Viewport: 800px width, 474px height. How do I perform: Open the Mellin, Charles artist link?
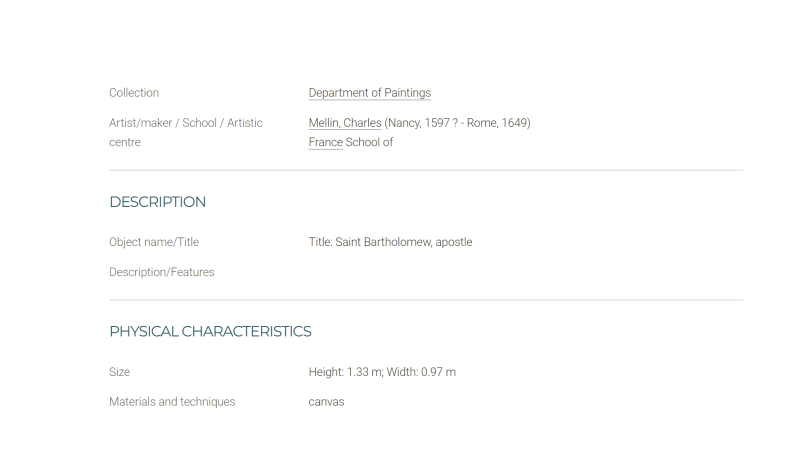point(345,123)
